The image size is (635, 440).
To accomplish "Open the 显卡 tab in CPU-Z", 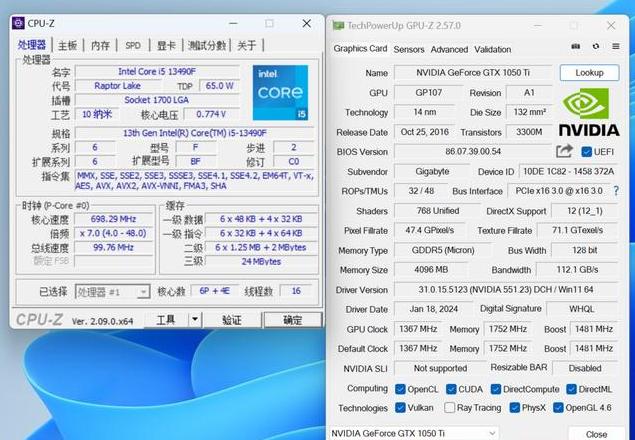I will point(166,45).
